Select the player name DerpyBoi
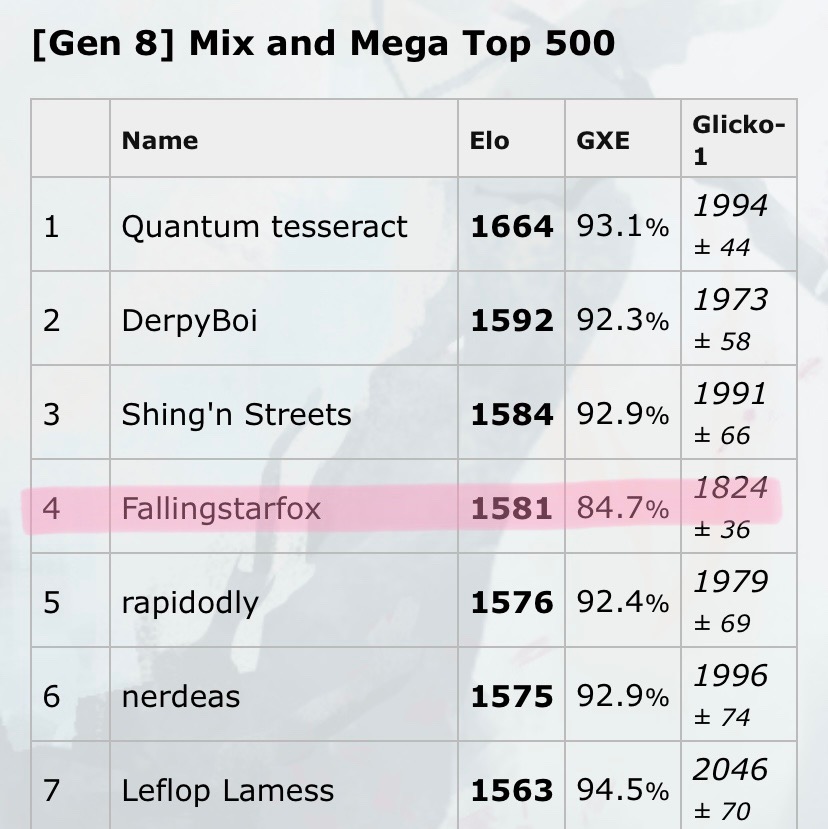 tap(189, 321)
